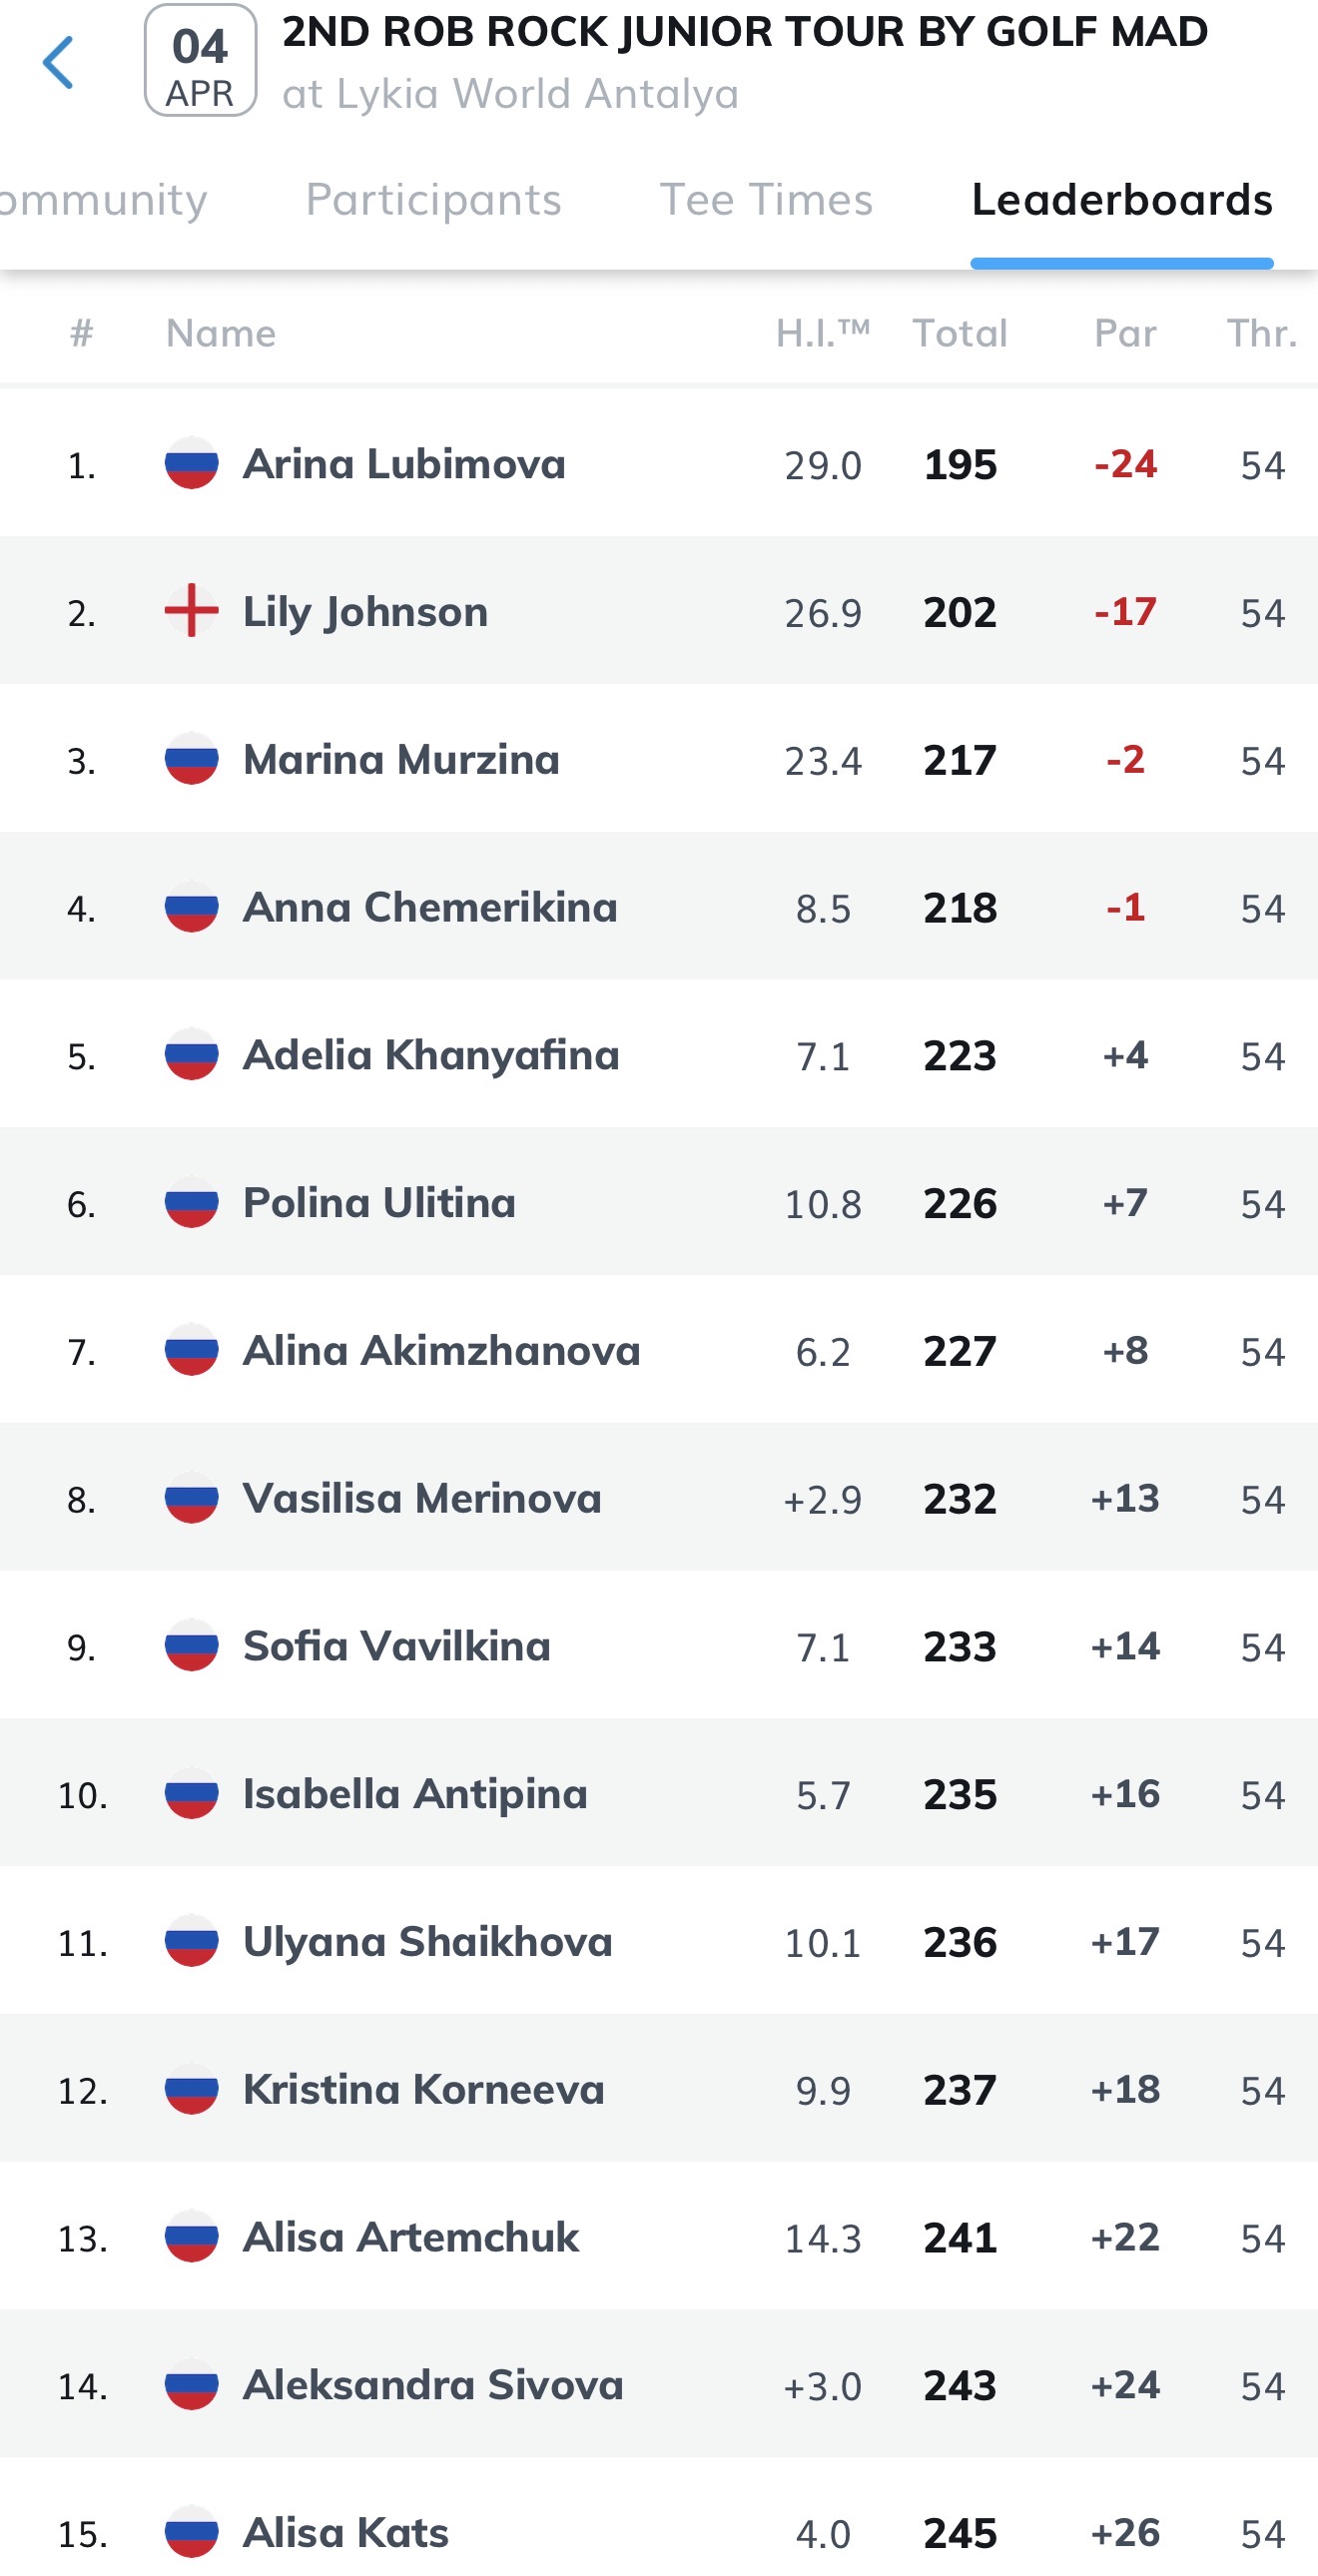Viewport: 1318px width, 2576px height.
Task: Tap Marina Murzina's flag icon
Action: [191, 759]
